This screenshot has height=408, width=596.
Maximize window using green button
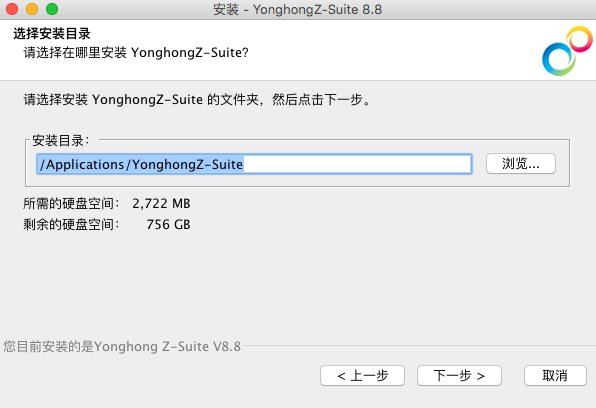click(x=52, y=9)
